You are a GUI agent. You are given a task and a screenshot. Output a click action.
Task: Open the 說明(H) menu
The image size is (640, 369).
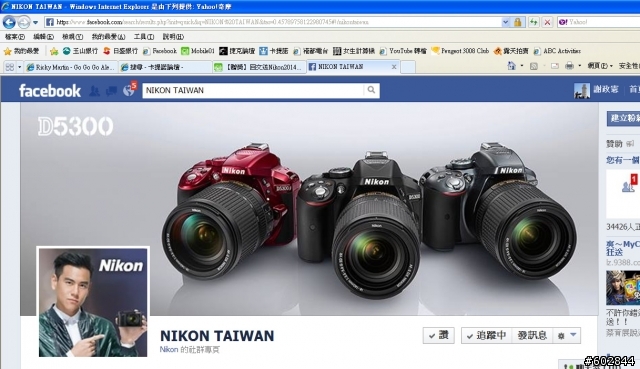pos(173,37)
